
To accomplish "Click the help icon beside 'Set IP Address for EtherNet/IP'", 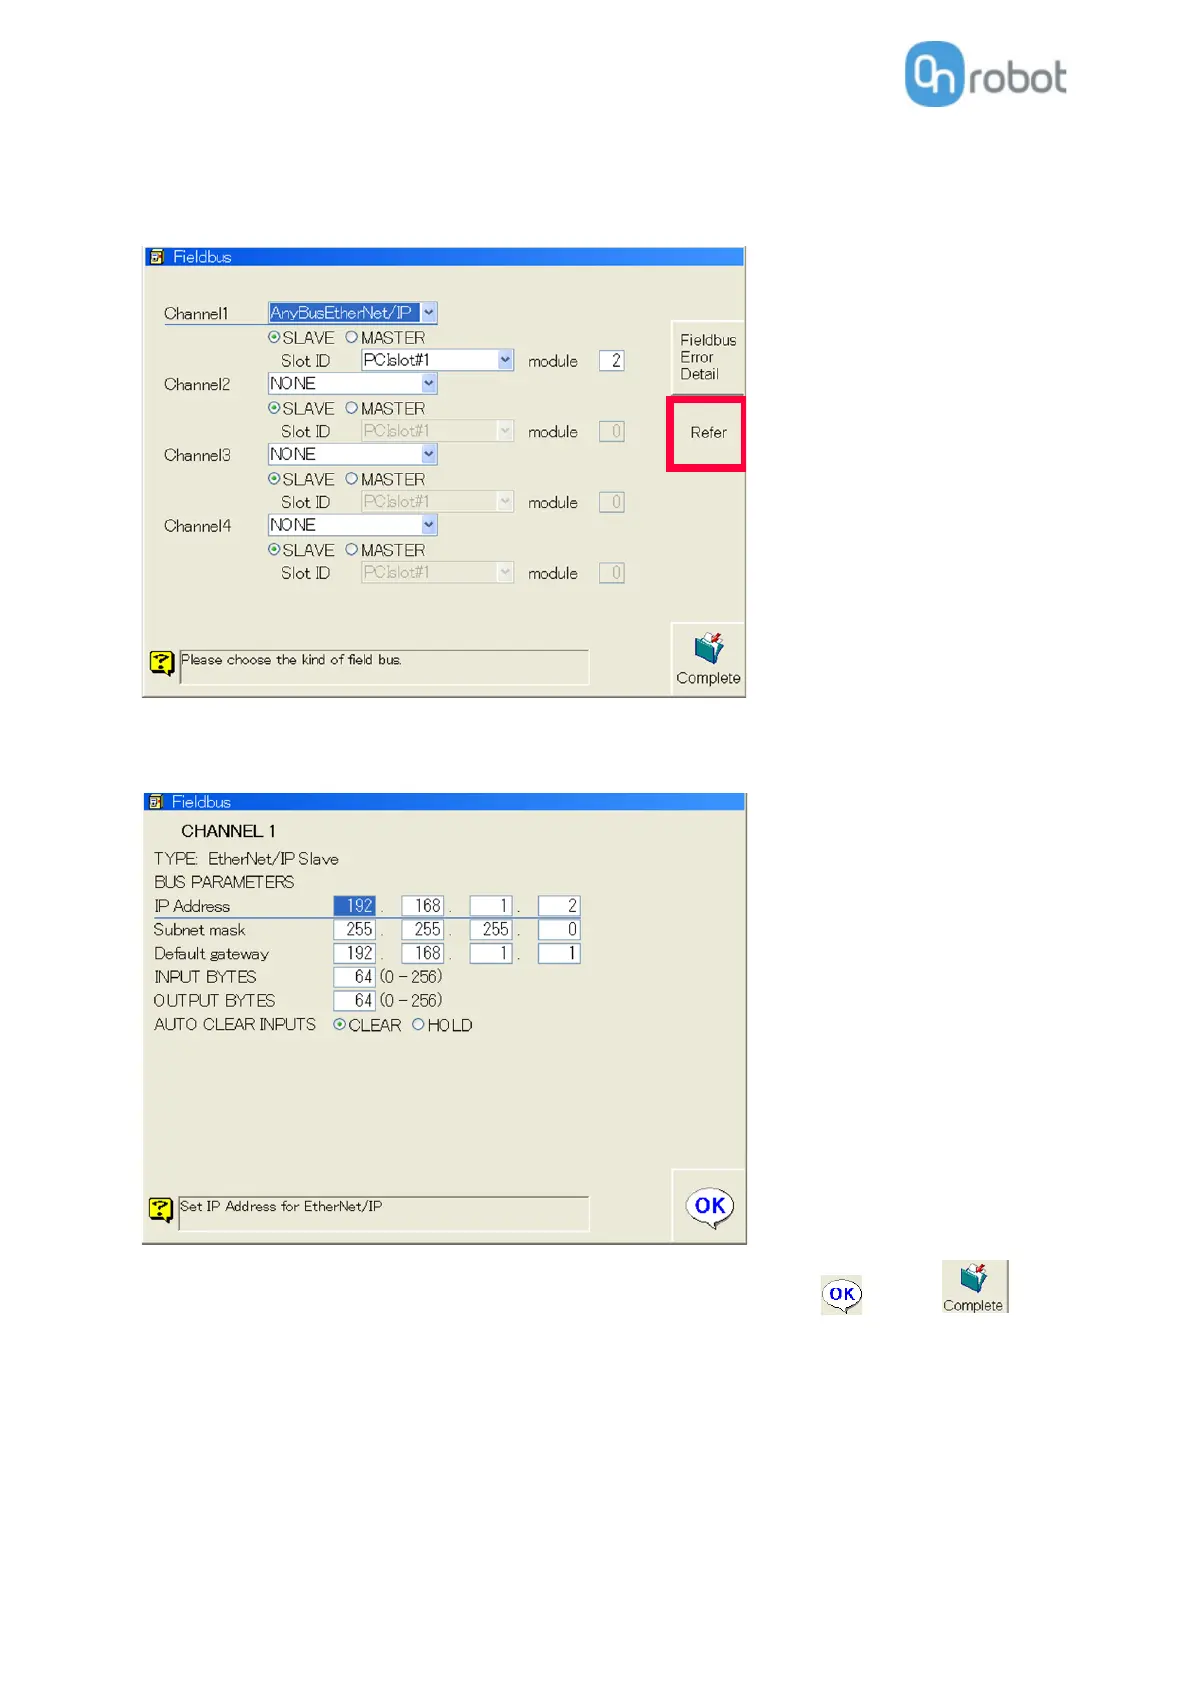I will tap(161, 1210).
